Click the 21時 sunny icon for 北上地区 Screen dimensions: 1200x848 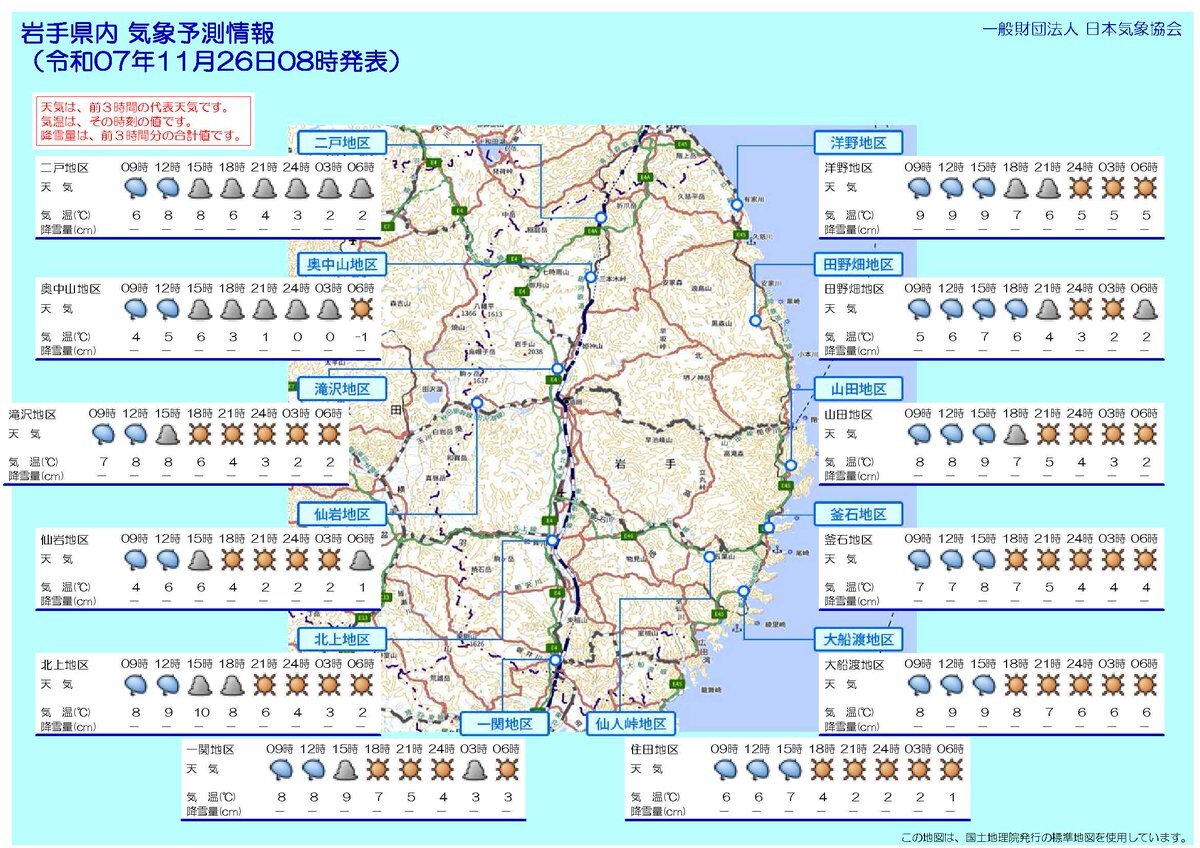(x=266, y=685)
